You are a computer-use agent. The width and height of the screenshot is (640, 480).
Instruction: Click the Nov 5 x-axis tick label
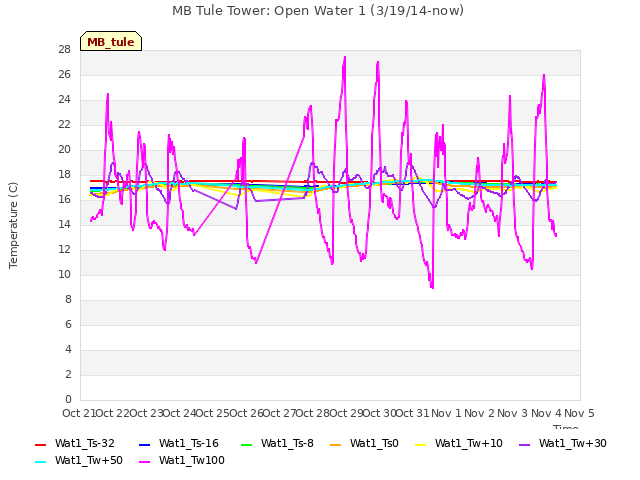point(579,413)
